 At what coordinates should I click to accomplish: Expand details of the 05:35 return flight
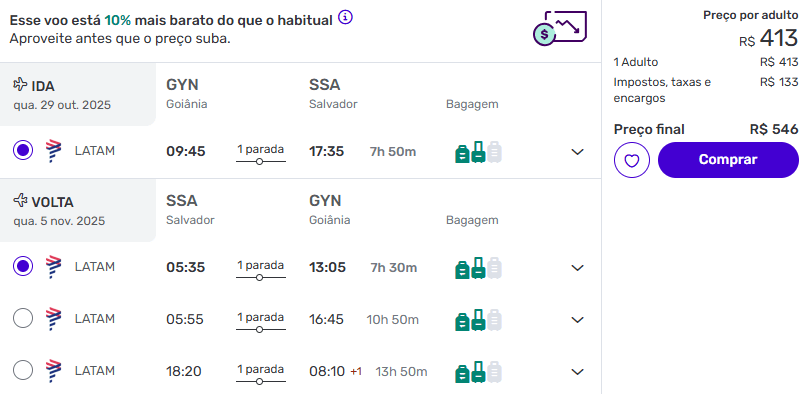point(577,268)
